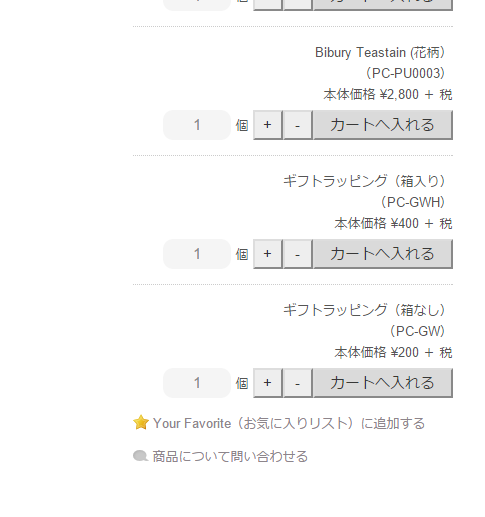
Task: Click the gold star Favorite icon
Action: 141,422
